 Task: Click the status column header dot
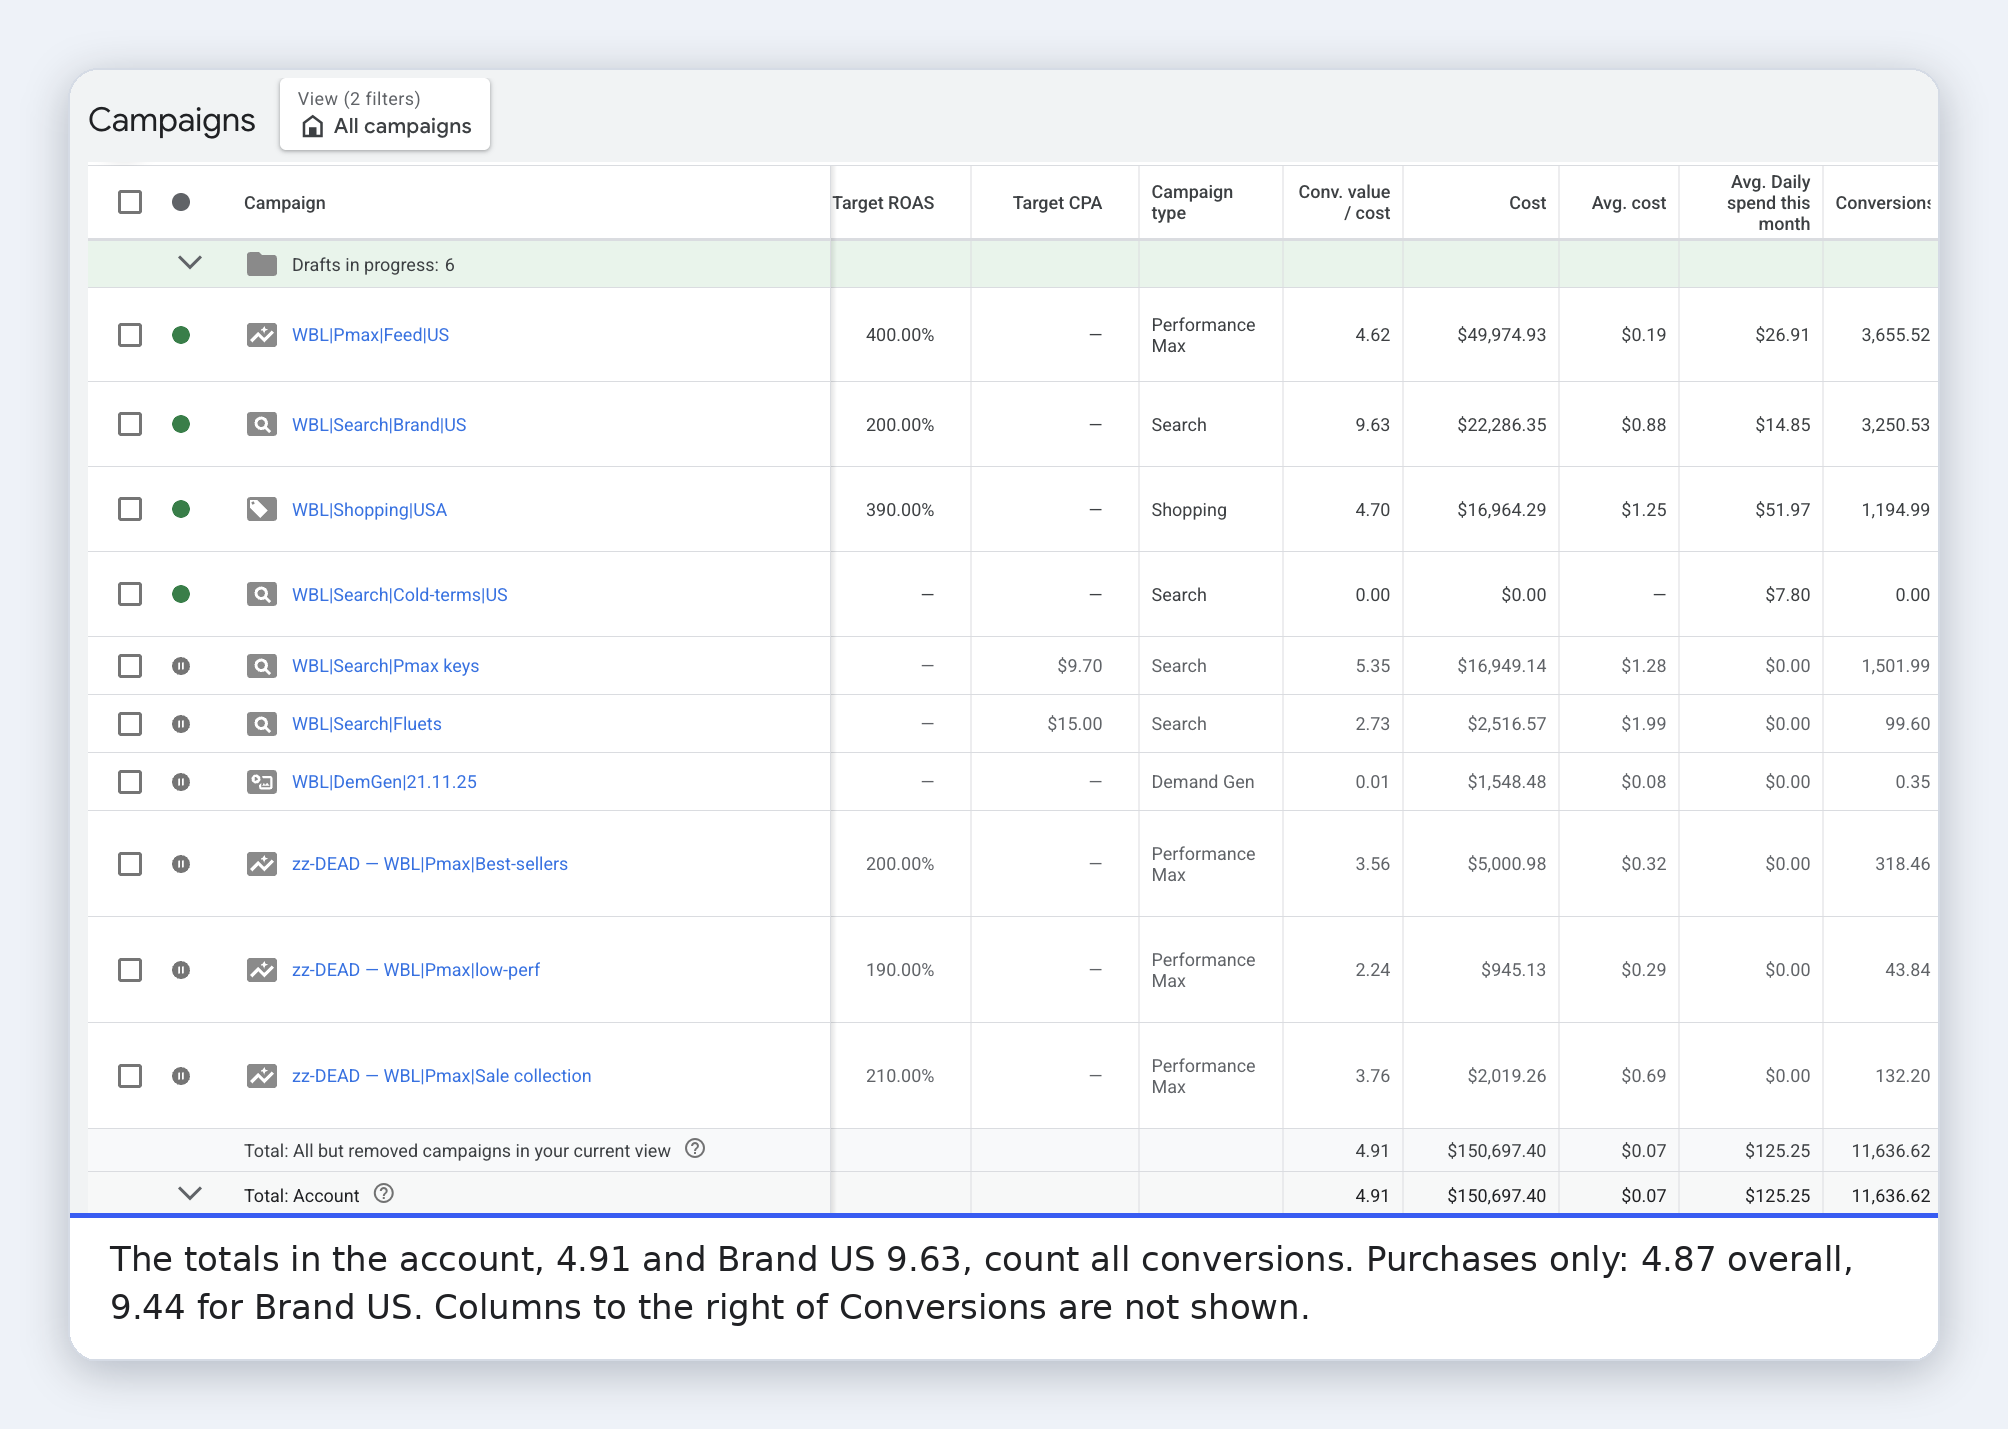(181, 202)
